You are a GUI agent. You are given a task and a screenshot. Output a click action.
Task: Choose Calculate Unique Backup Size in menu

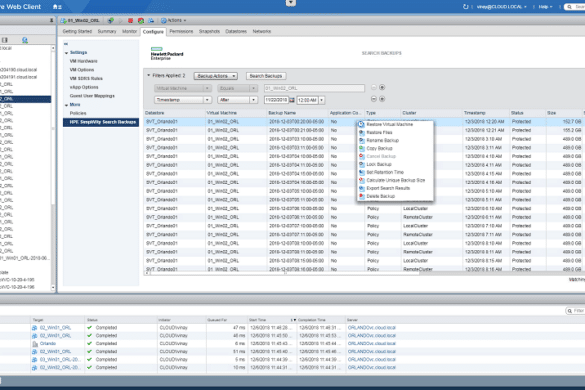pos(395,180)
